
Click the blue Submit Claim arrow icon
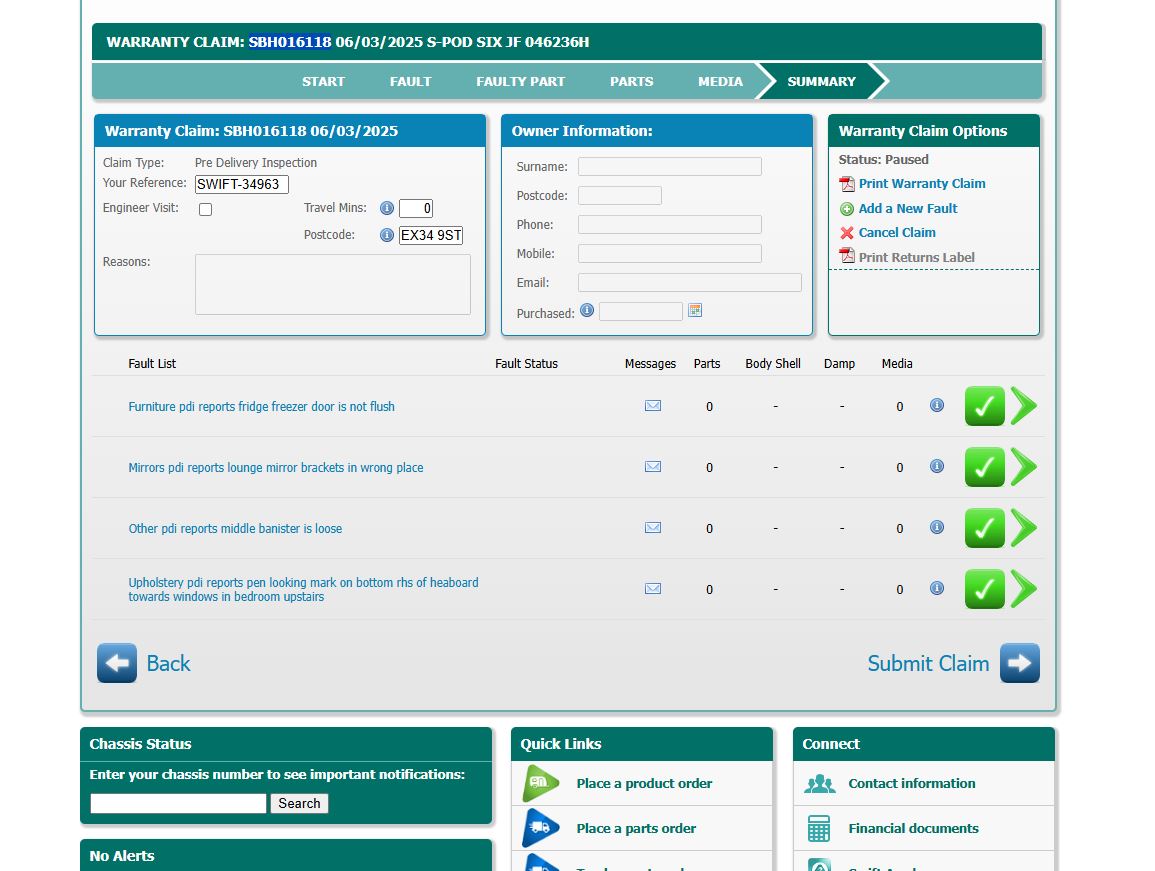coord(1020,663)
